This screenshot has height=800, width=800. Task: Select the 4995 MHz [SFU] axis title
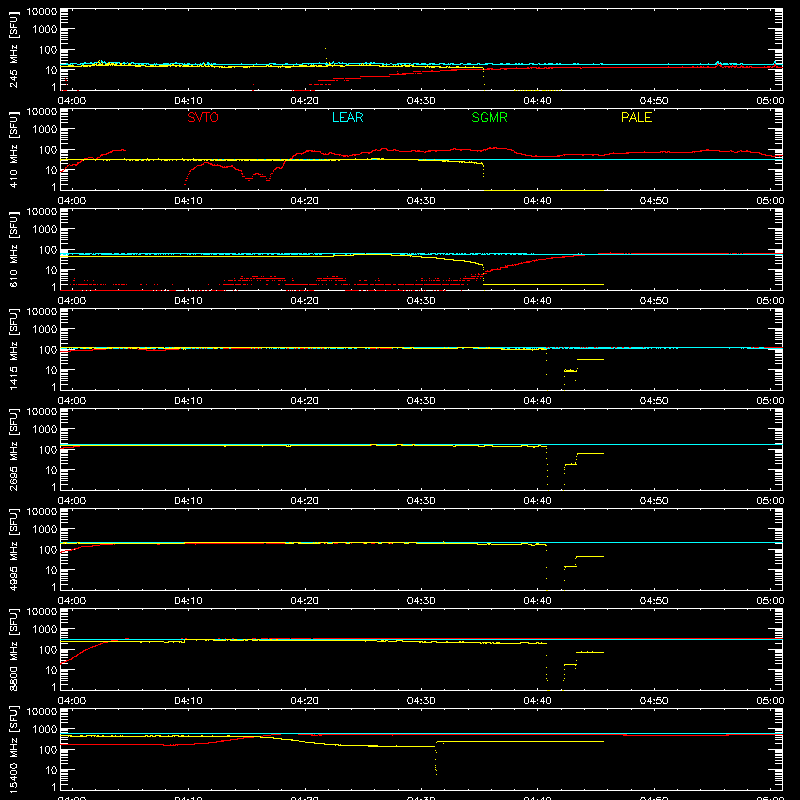pyautogui.click(x=13, y=549)
